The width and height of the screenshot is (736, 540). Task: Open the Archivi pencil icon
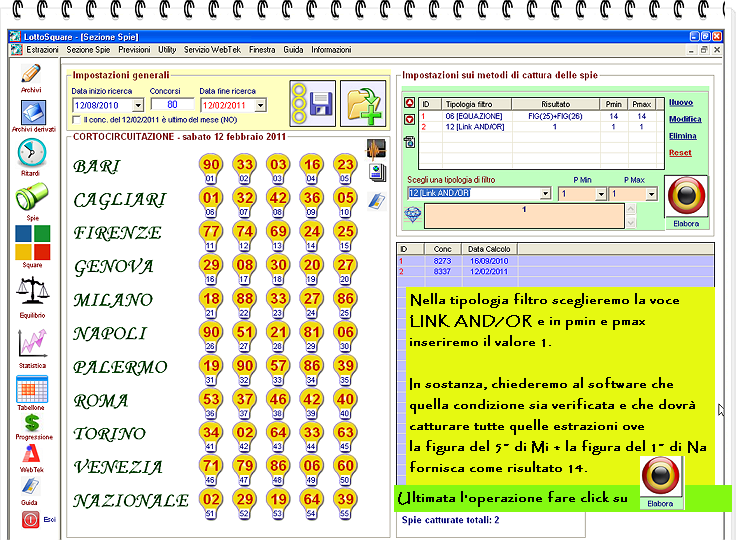point(31,74)
